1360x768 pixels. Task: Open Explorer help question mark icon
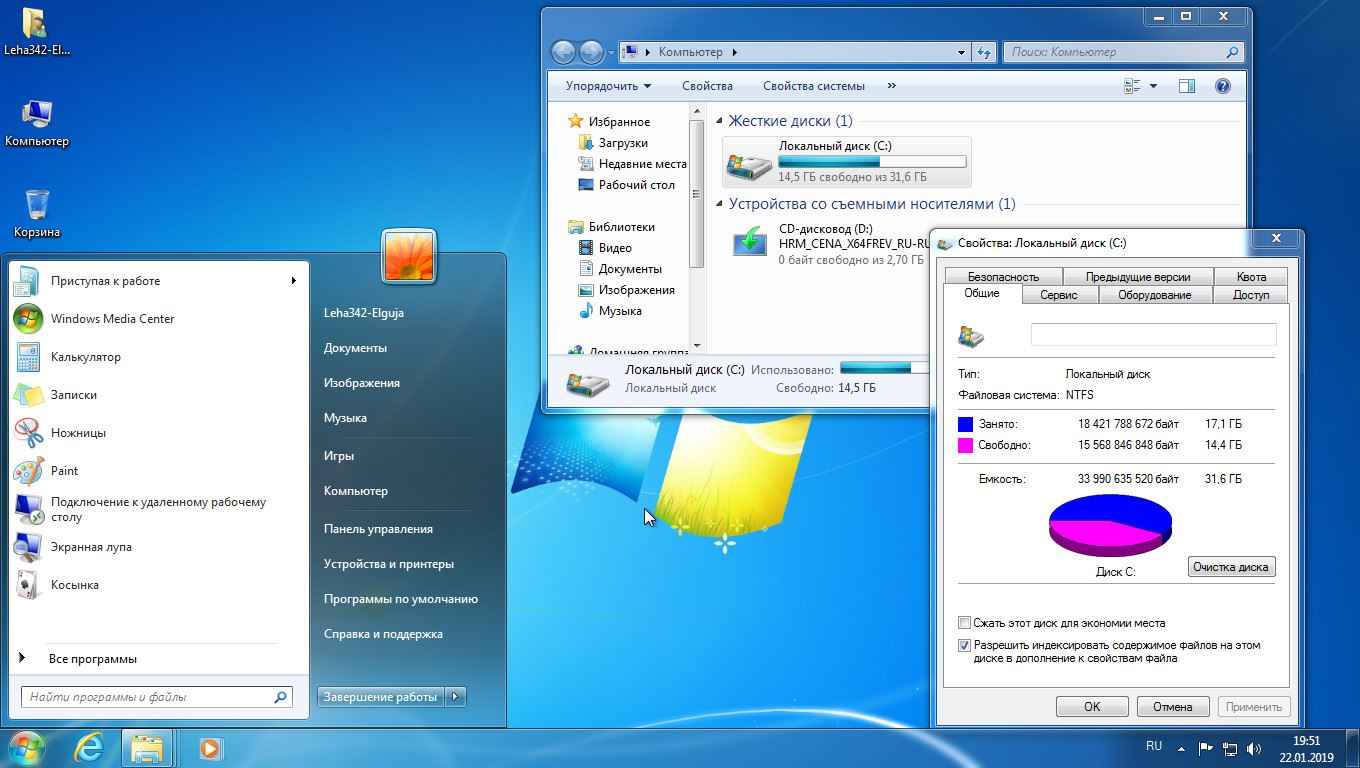(1222, 86)
